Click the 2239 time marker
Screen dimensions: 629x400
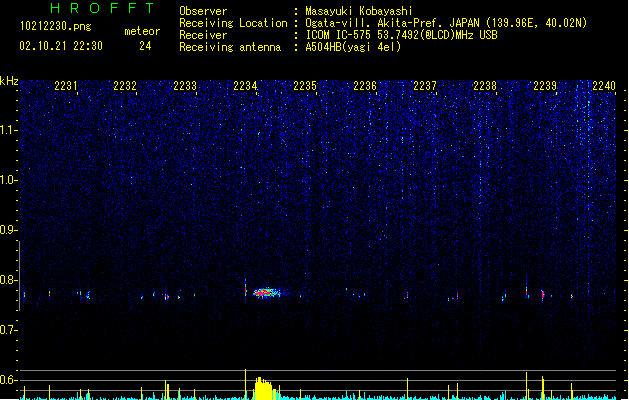coord(545,86)
